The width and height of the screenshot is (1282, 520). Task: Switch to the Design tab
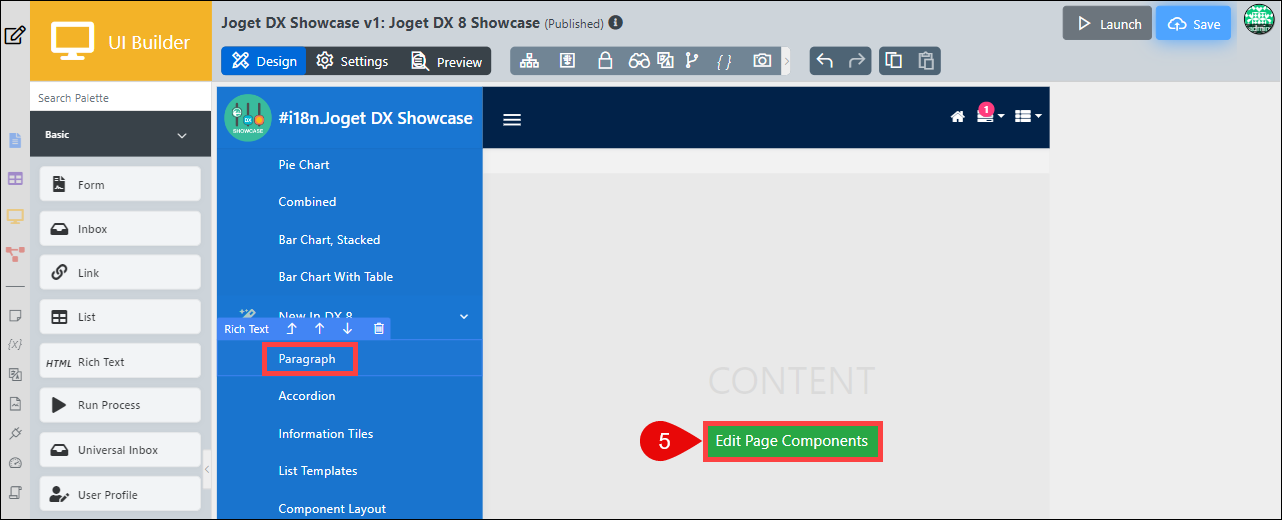[x=265, y=61]
